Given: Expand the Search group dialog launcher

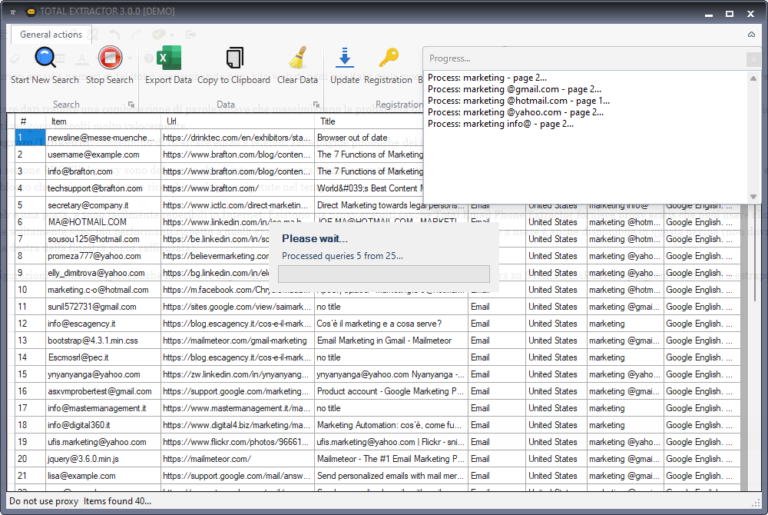Looking at the screenshot, I should 131,104.
